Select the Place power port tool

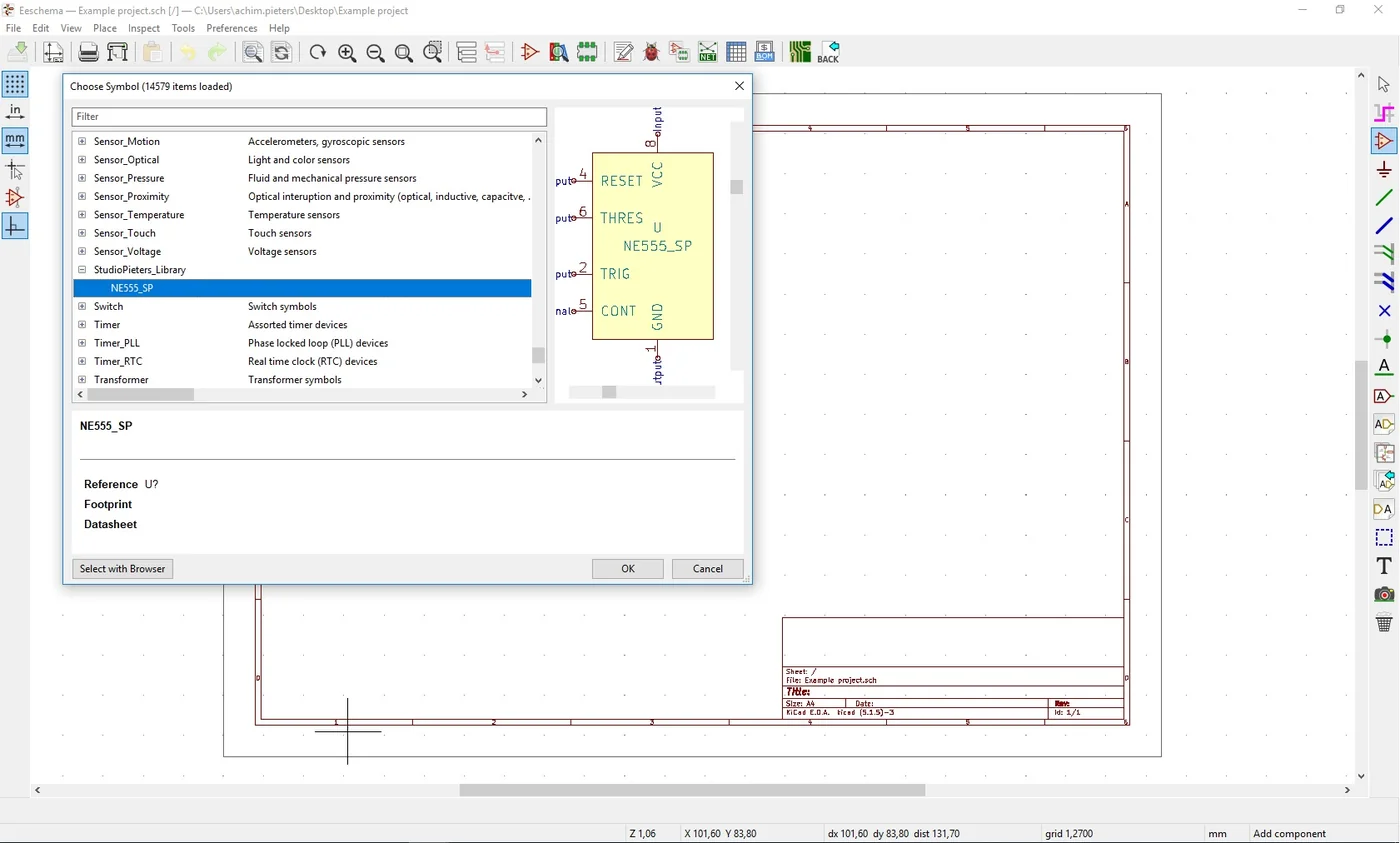tap(1384, 169)
